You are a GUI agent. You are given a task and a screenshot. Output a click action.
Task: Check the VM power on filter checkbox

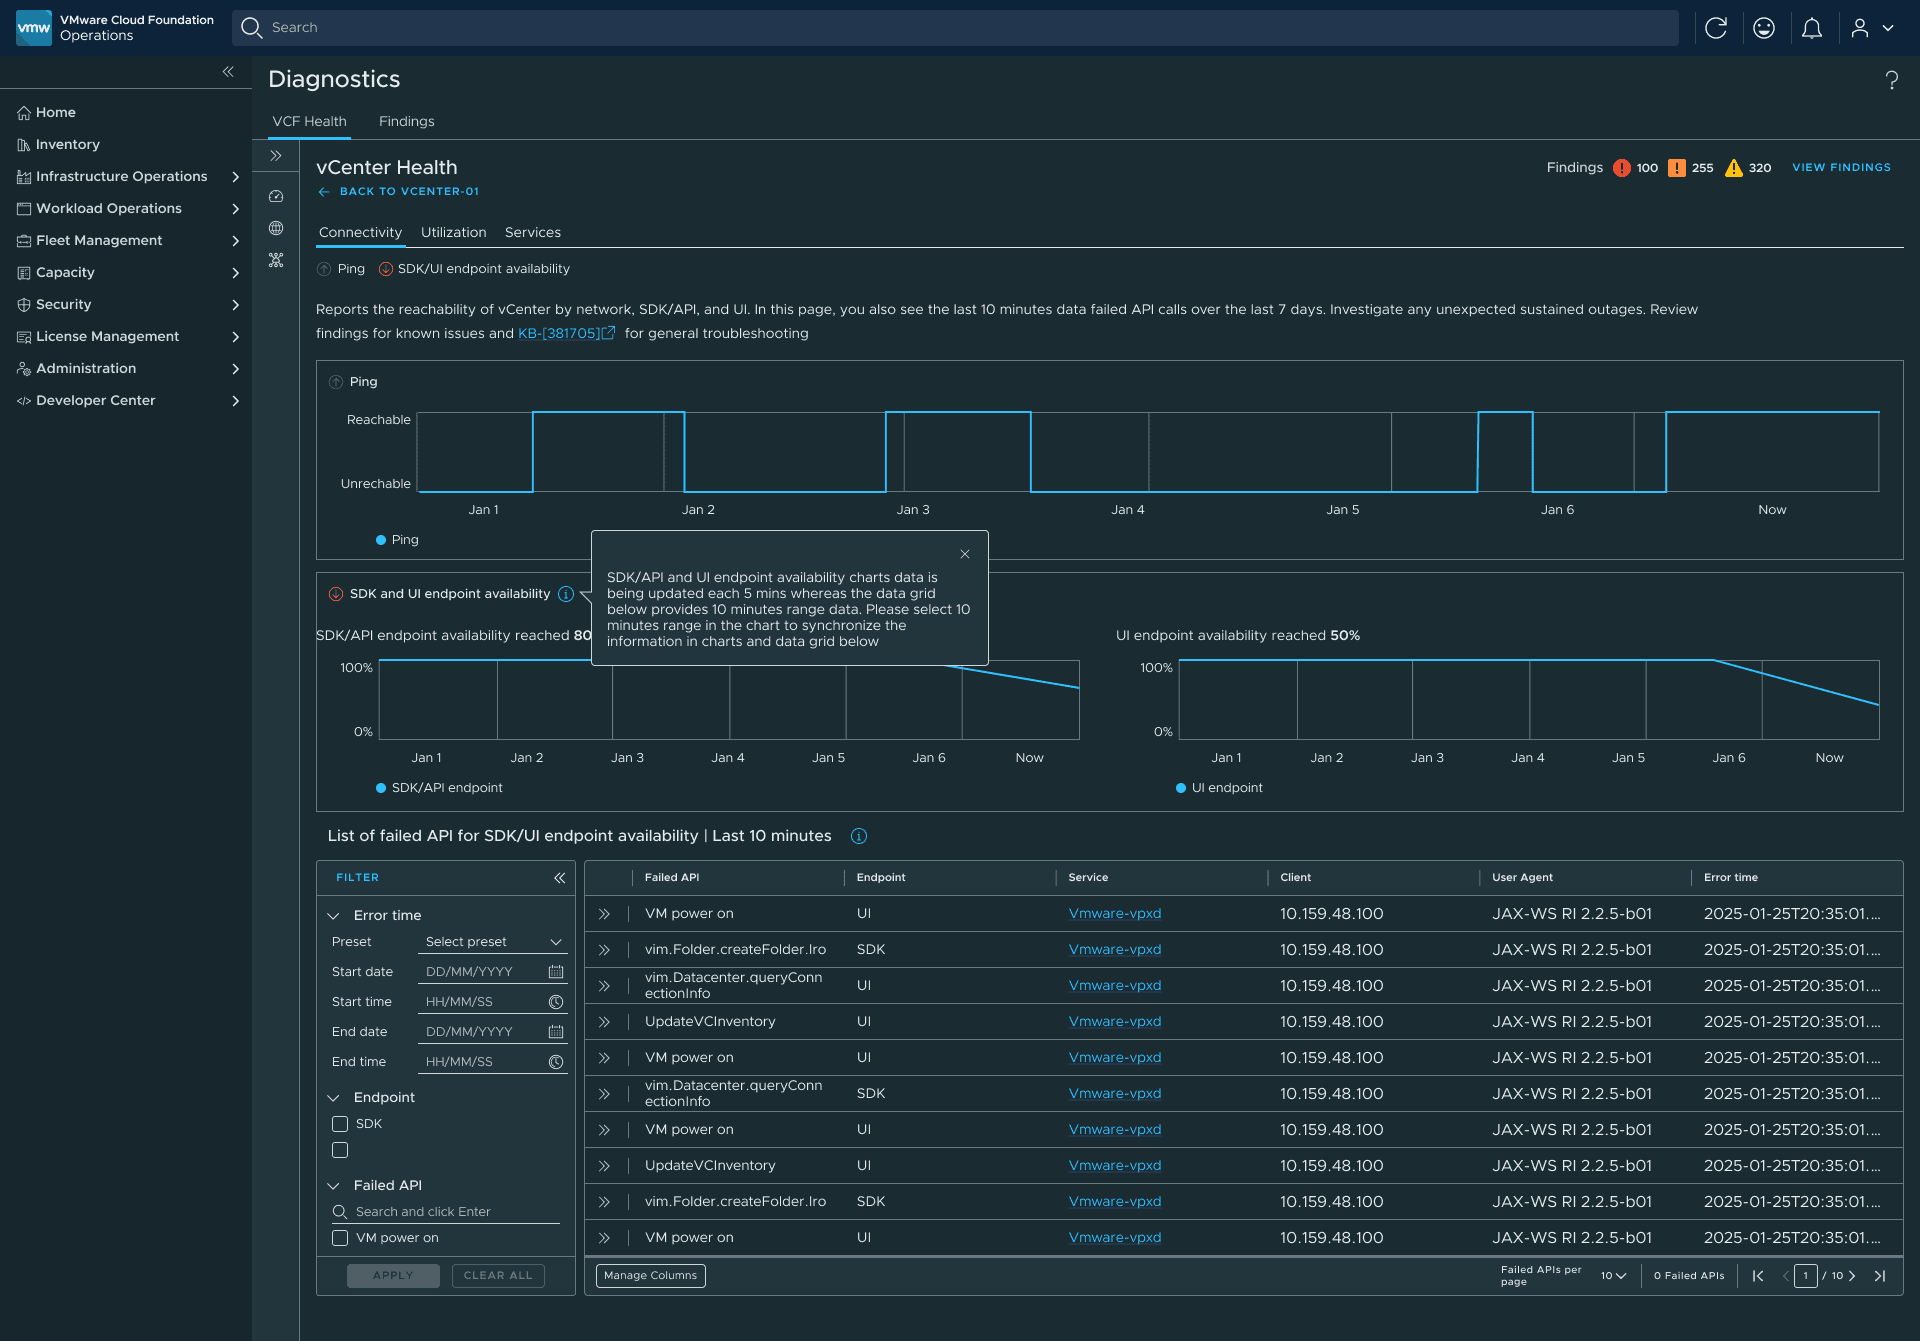point(340,1238)
